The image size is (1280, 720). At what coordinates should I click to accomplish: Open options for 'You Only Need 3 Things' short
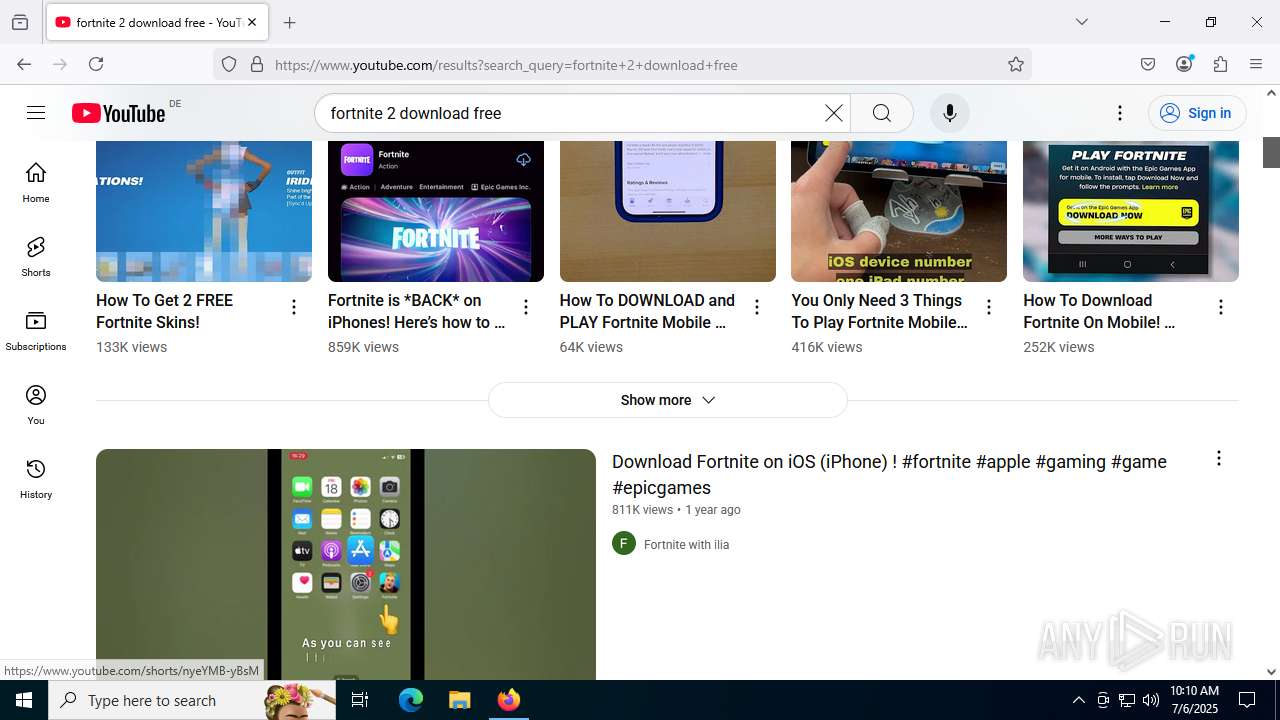click(989, 307)
